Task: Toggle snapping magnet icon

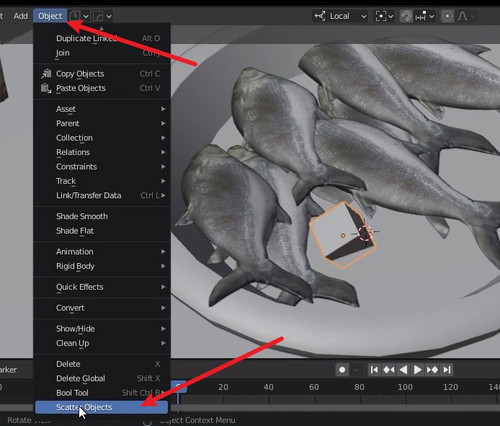Action: [x=406, y=16]
